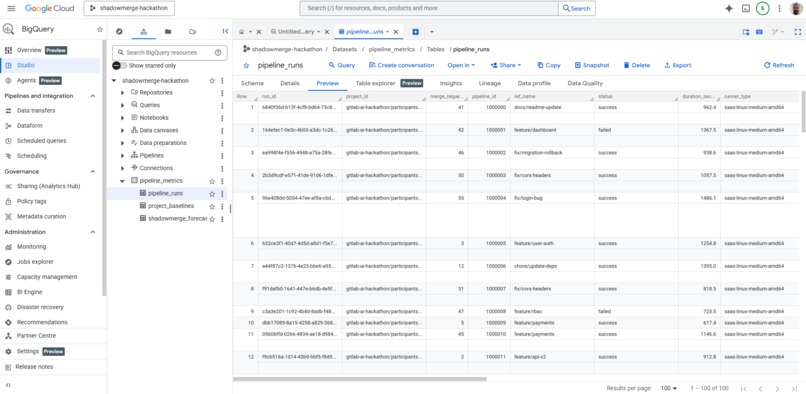806x394 pixels.
Task: Expand the Pipelines tree node
Action: pyautogui.click(x=122, y=155)
